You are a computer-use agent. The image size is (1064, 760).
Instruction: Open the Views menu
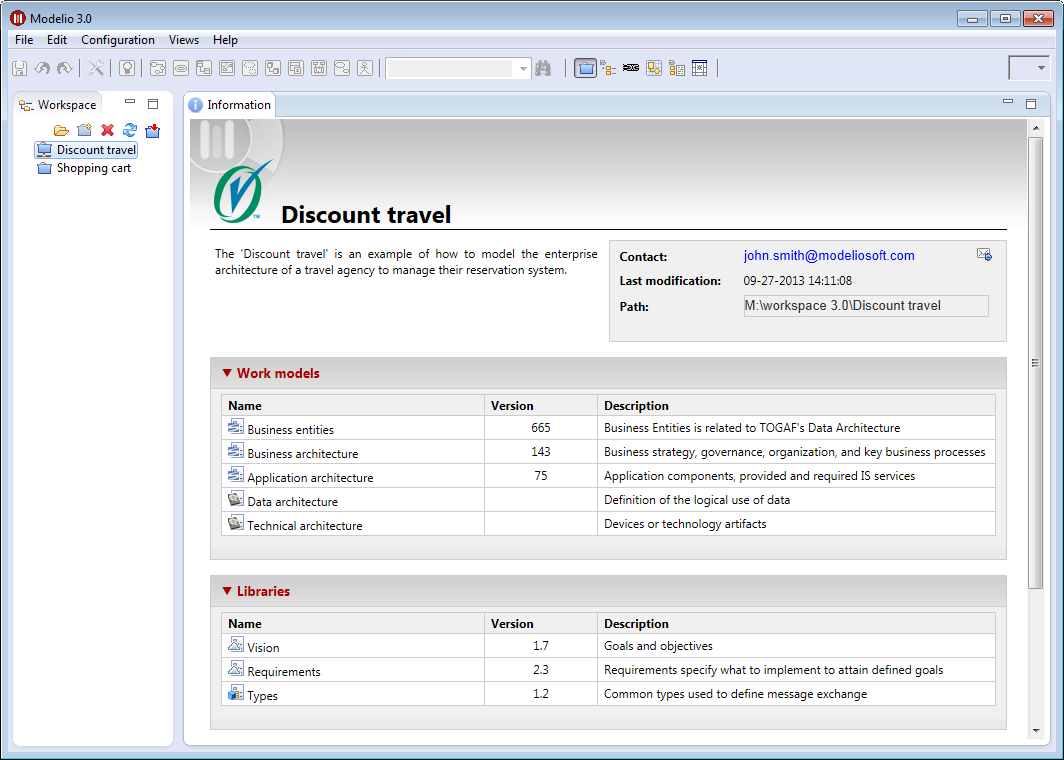point(184,40)
